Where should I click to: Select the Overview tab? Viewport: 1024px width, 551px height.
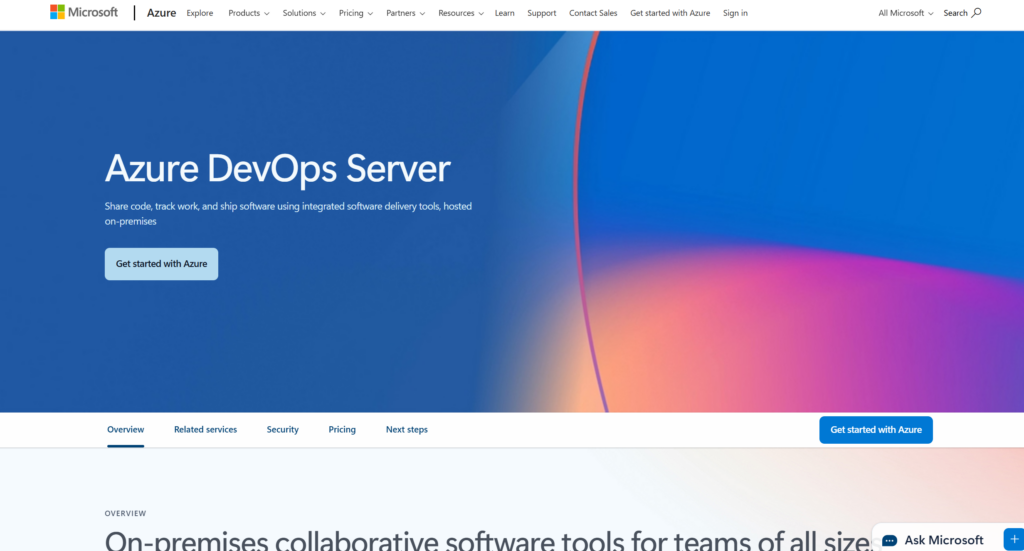[126, 430]
